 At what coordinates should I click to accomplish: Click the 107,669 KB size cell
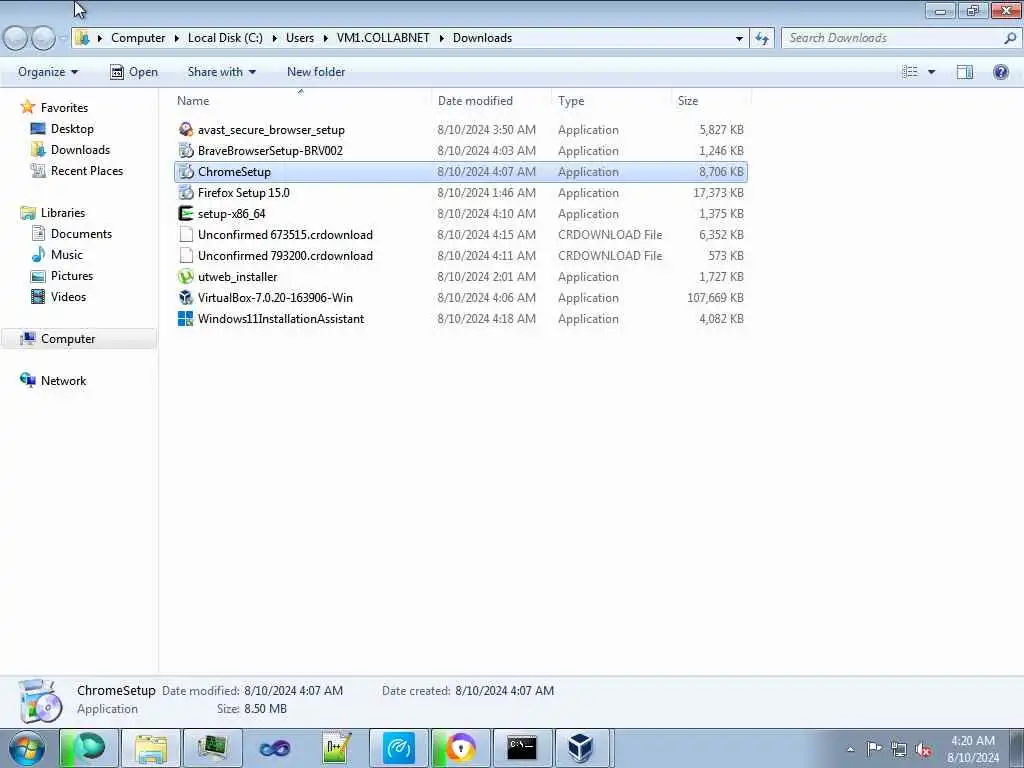point(715,298)
